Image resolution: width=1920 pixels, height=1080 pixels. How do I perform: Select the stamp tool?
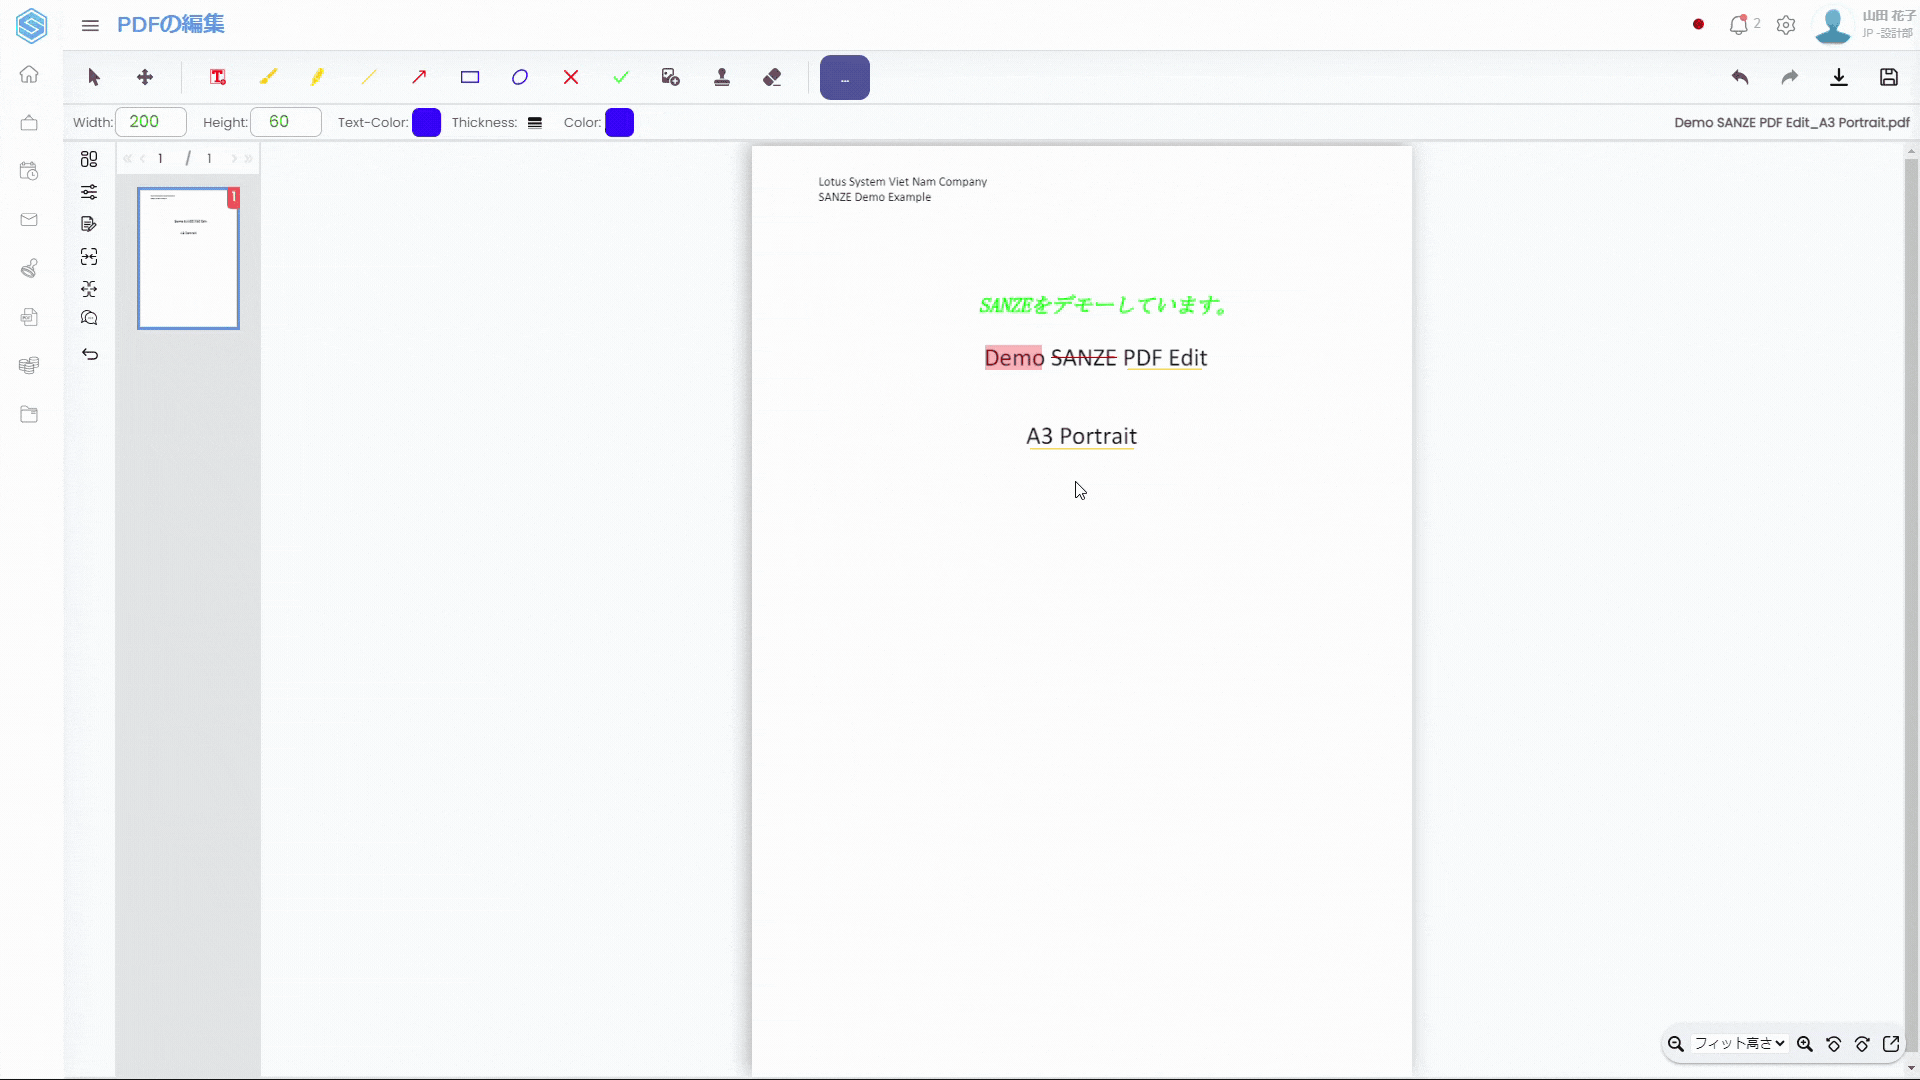click(x=722, y=77)
